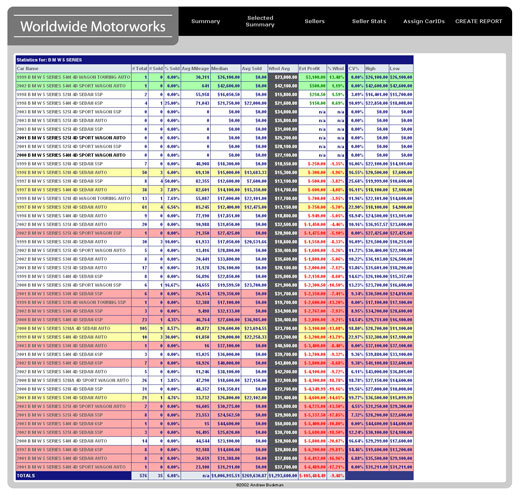Click the 25.00% value in % Sold column
The image size is (520, 495).
tap(172, 103)
